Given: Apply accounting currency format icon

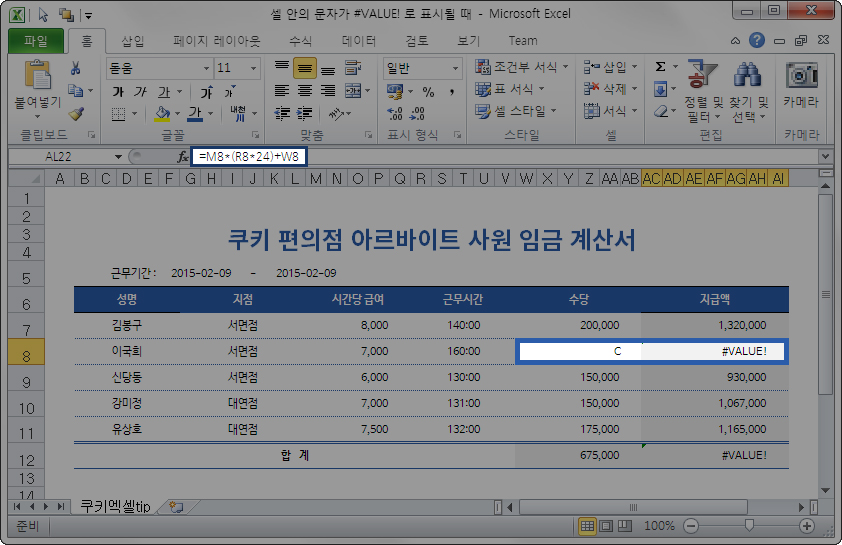Looking at the screenshot, I should coord(395,92).
